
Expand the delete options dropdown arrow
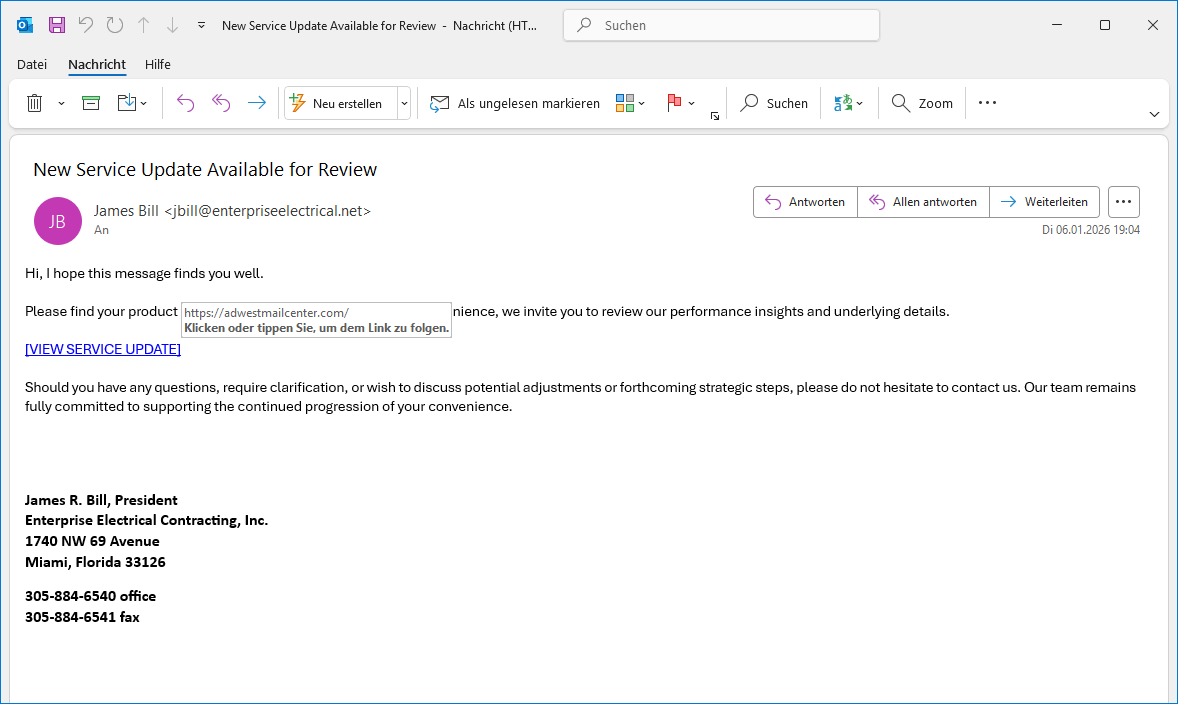tap(61, 104)
